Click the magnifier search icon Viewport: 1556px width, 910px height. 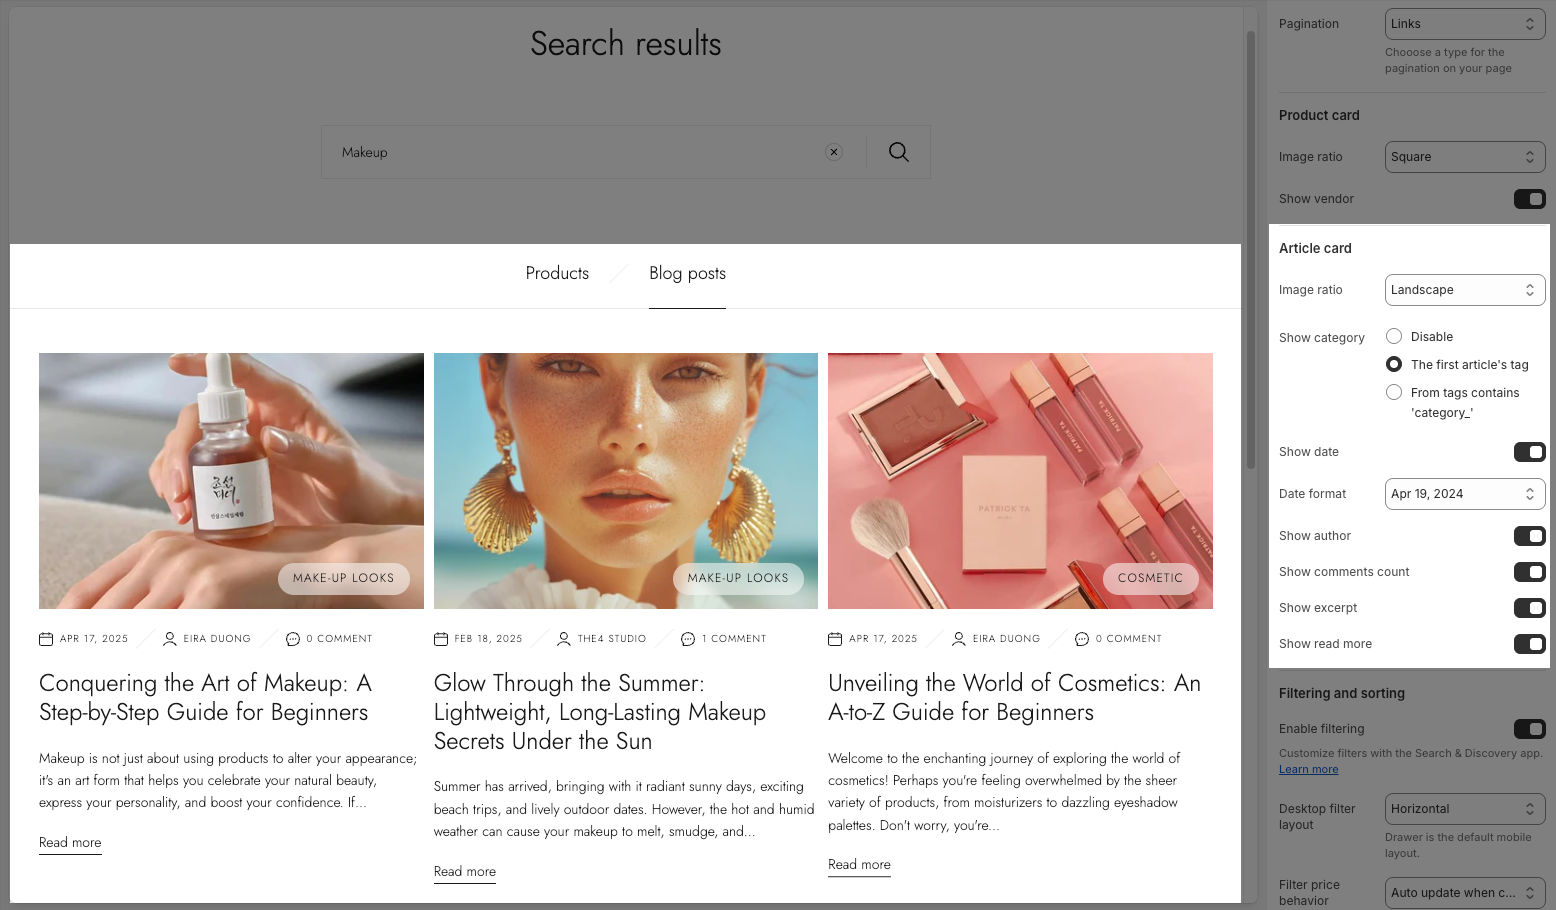(x=898, y=152)
